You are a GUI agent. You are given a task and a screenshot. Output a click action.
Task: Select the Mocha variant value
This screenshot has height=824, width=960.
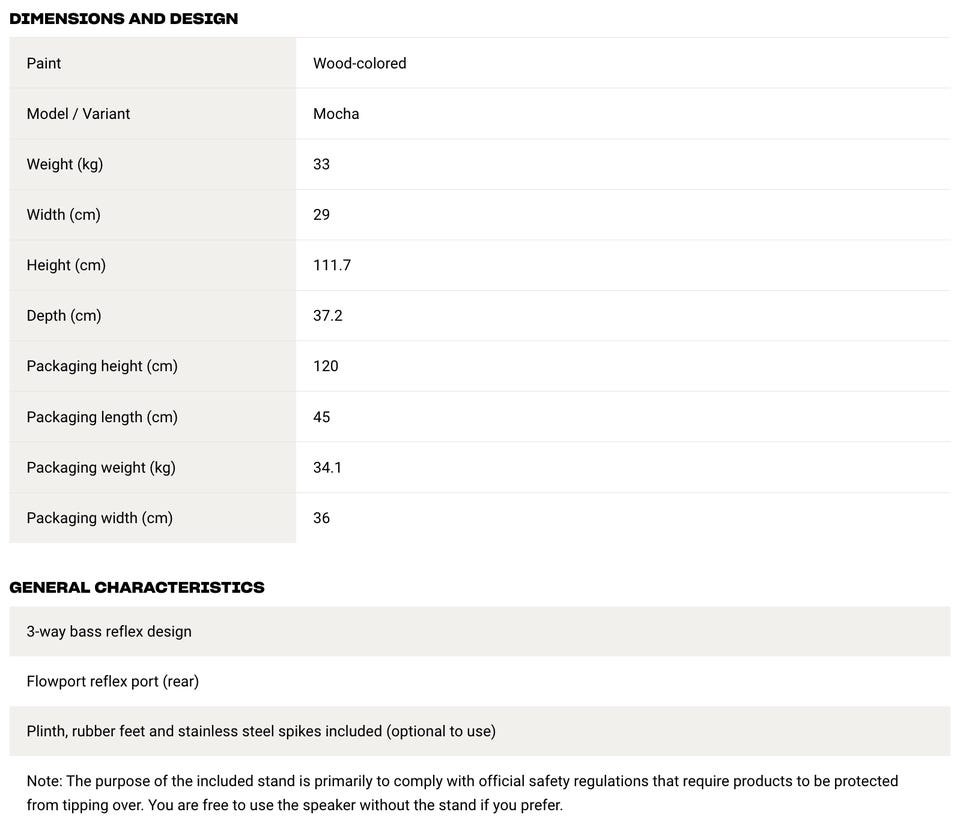(x=336, y=114)
